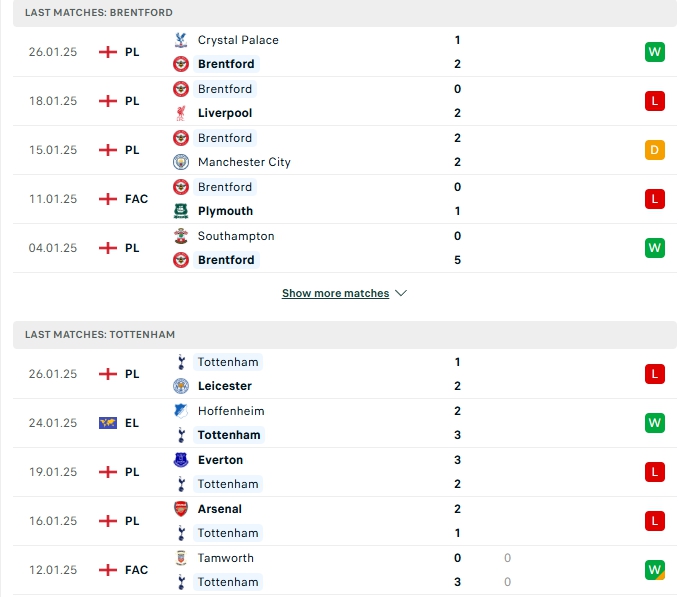
Task: Click the Everton club crest icon
Action: [181, 460]
